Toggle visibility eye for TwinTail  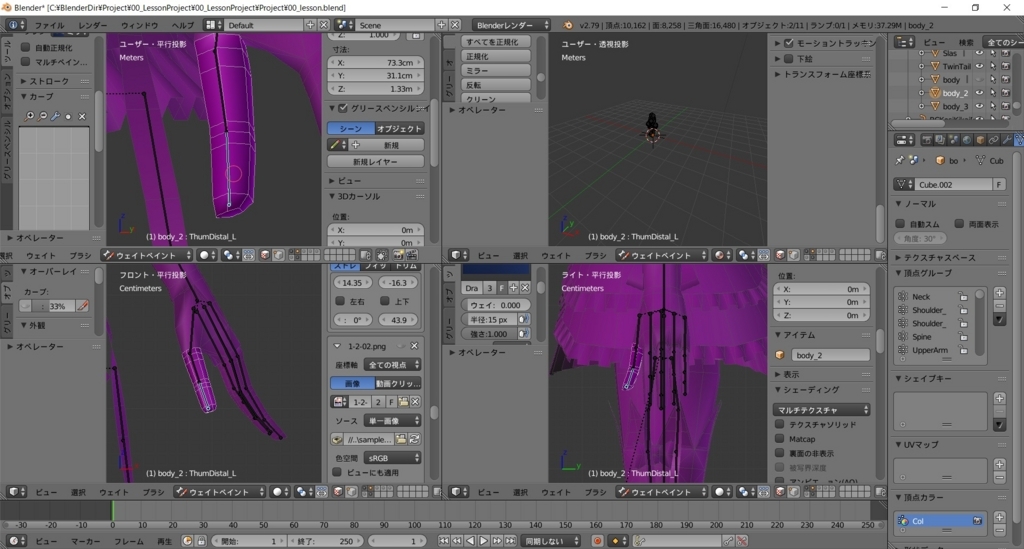coord(979,66)
